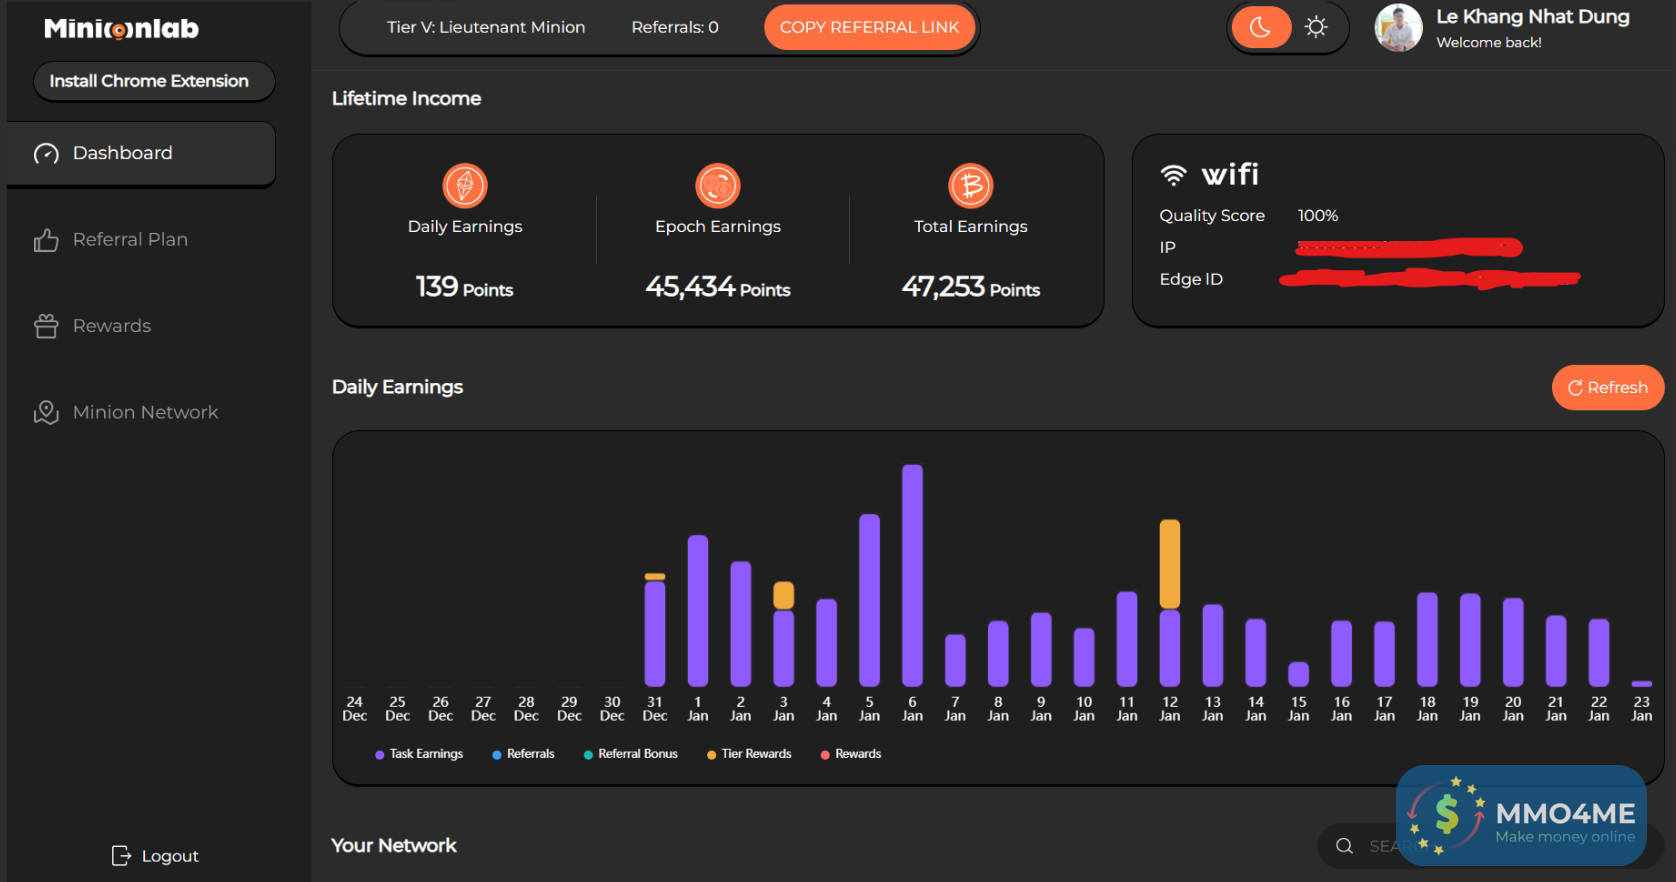
Task: Switch to light mode with sun toggle
Action: click(x=1316, y=27)
